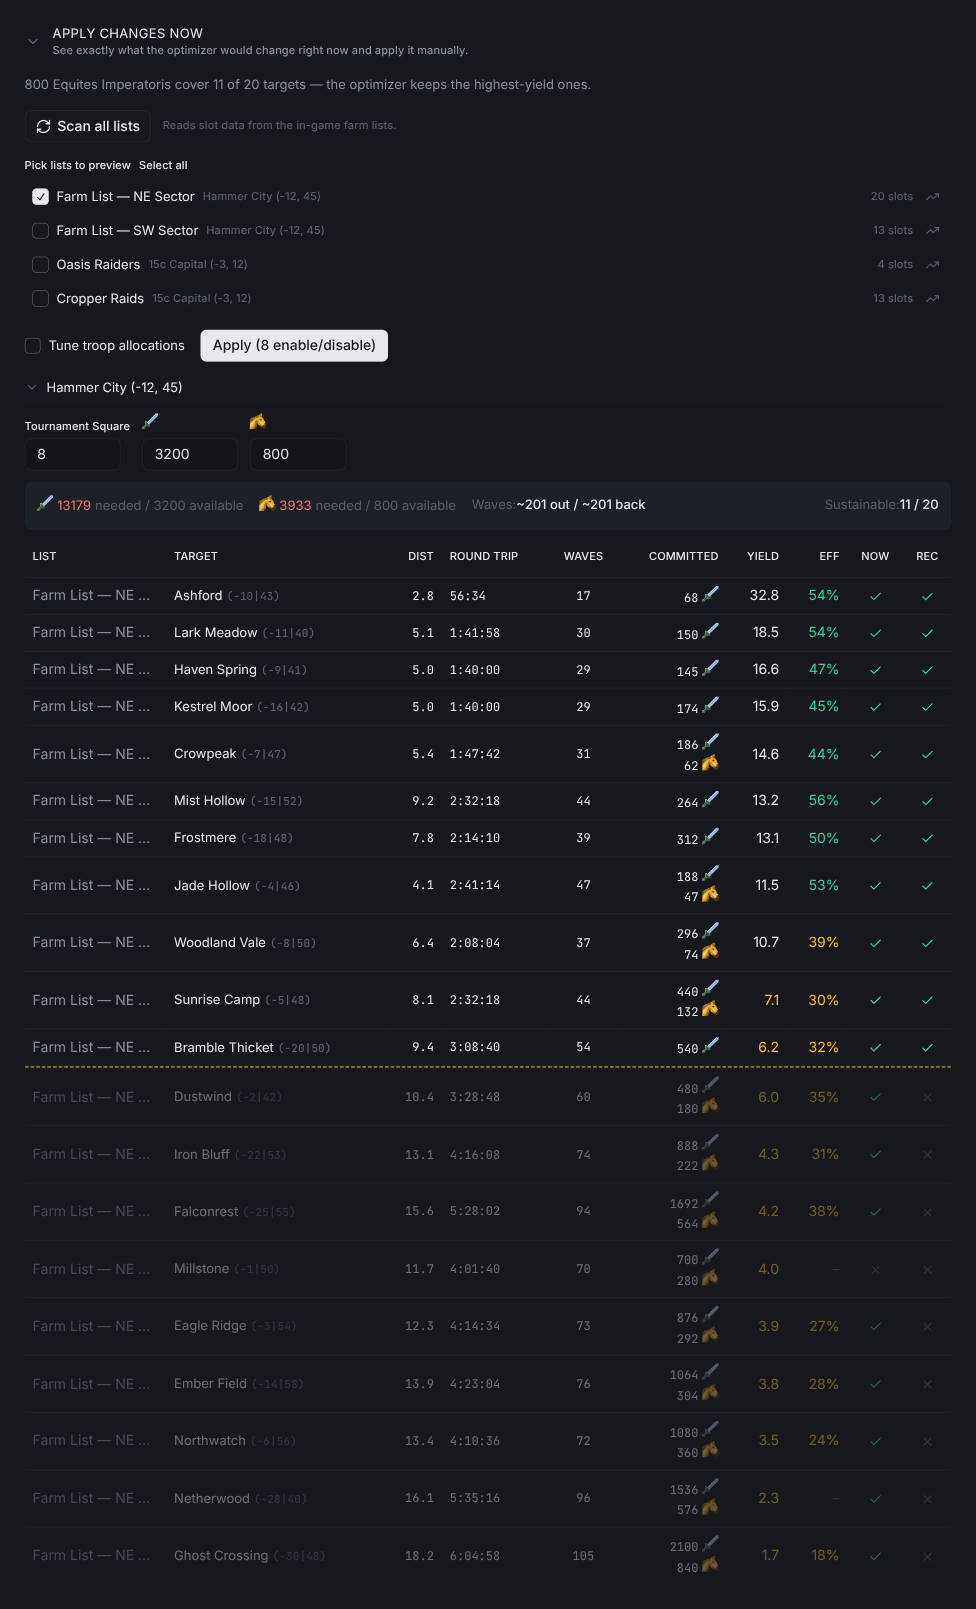
Task: Click Oasis Raiders list arrow icon
Action: pos(932,265)
